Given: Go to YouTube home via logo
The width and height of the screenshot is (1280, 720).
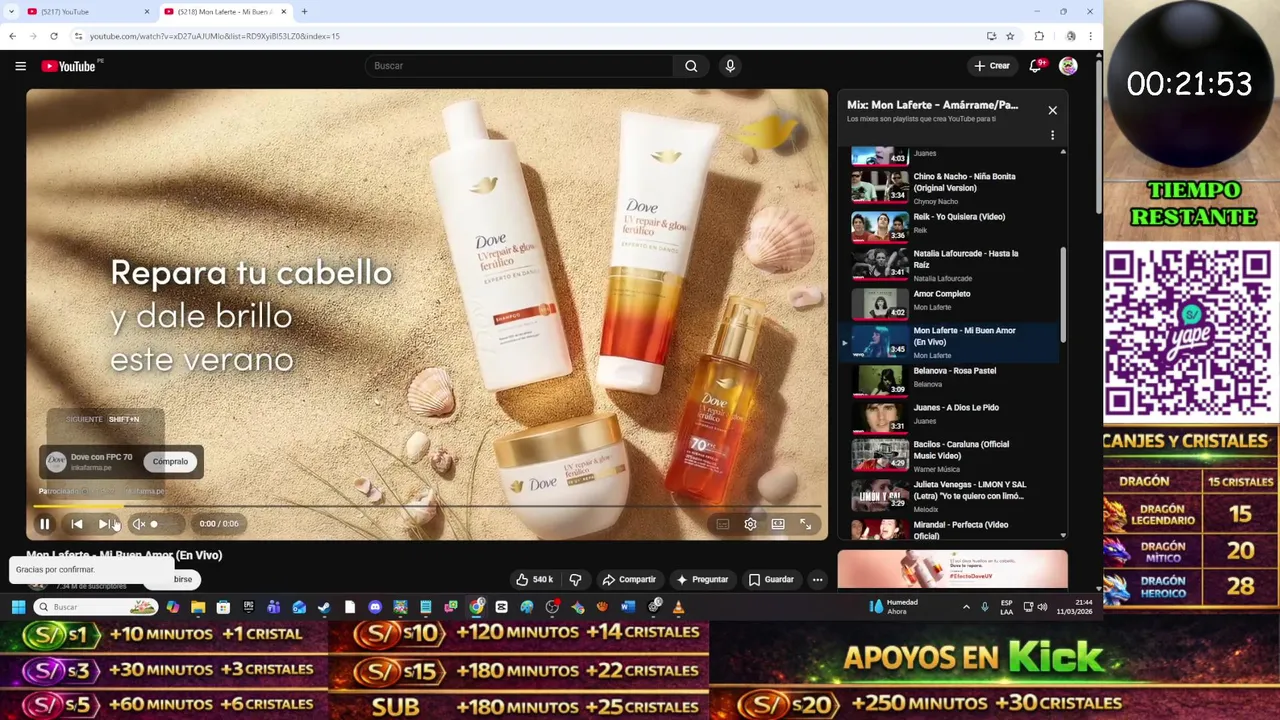Looking at the screenshot, I should 69,66.
